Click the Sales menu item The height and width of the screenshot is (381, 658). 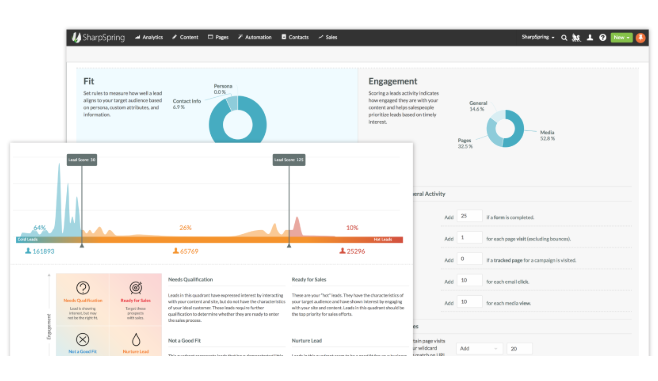[328, 37]
